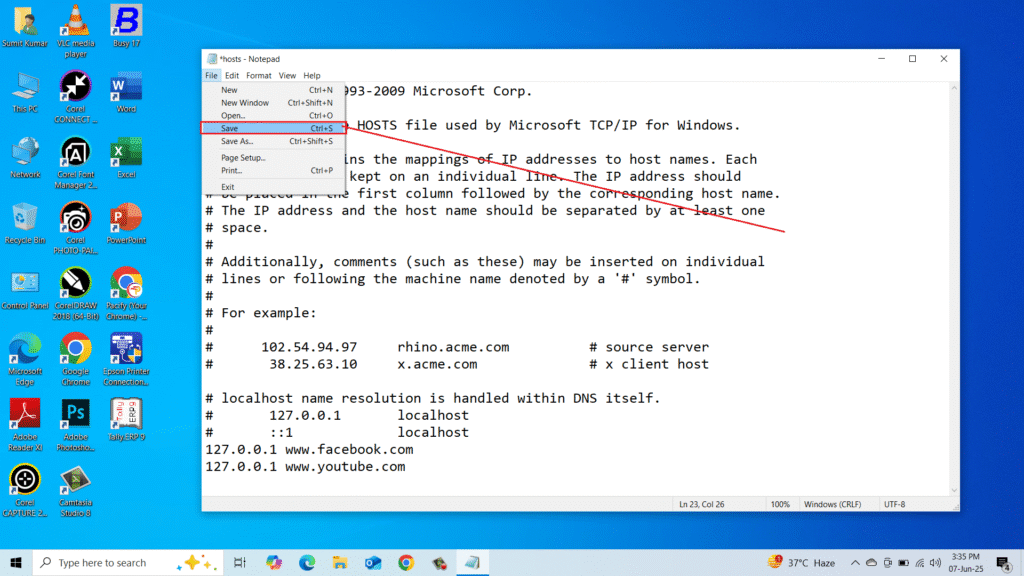Screen dimensions: 1024x576
Task: Select the Pacify Chrome shortcut icon
Action: click(126, 294)
